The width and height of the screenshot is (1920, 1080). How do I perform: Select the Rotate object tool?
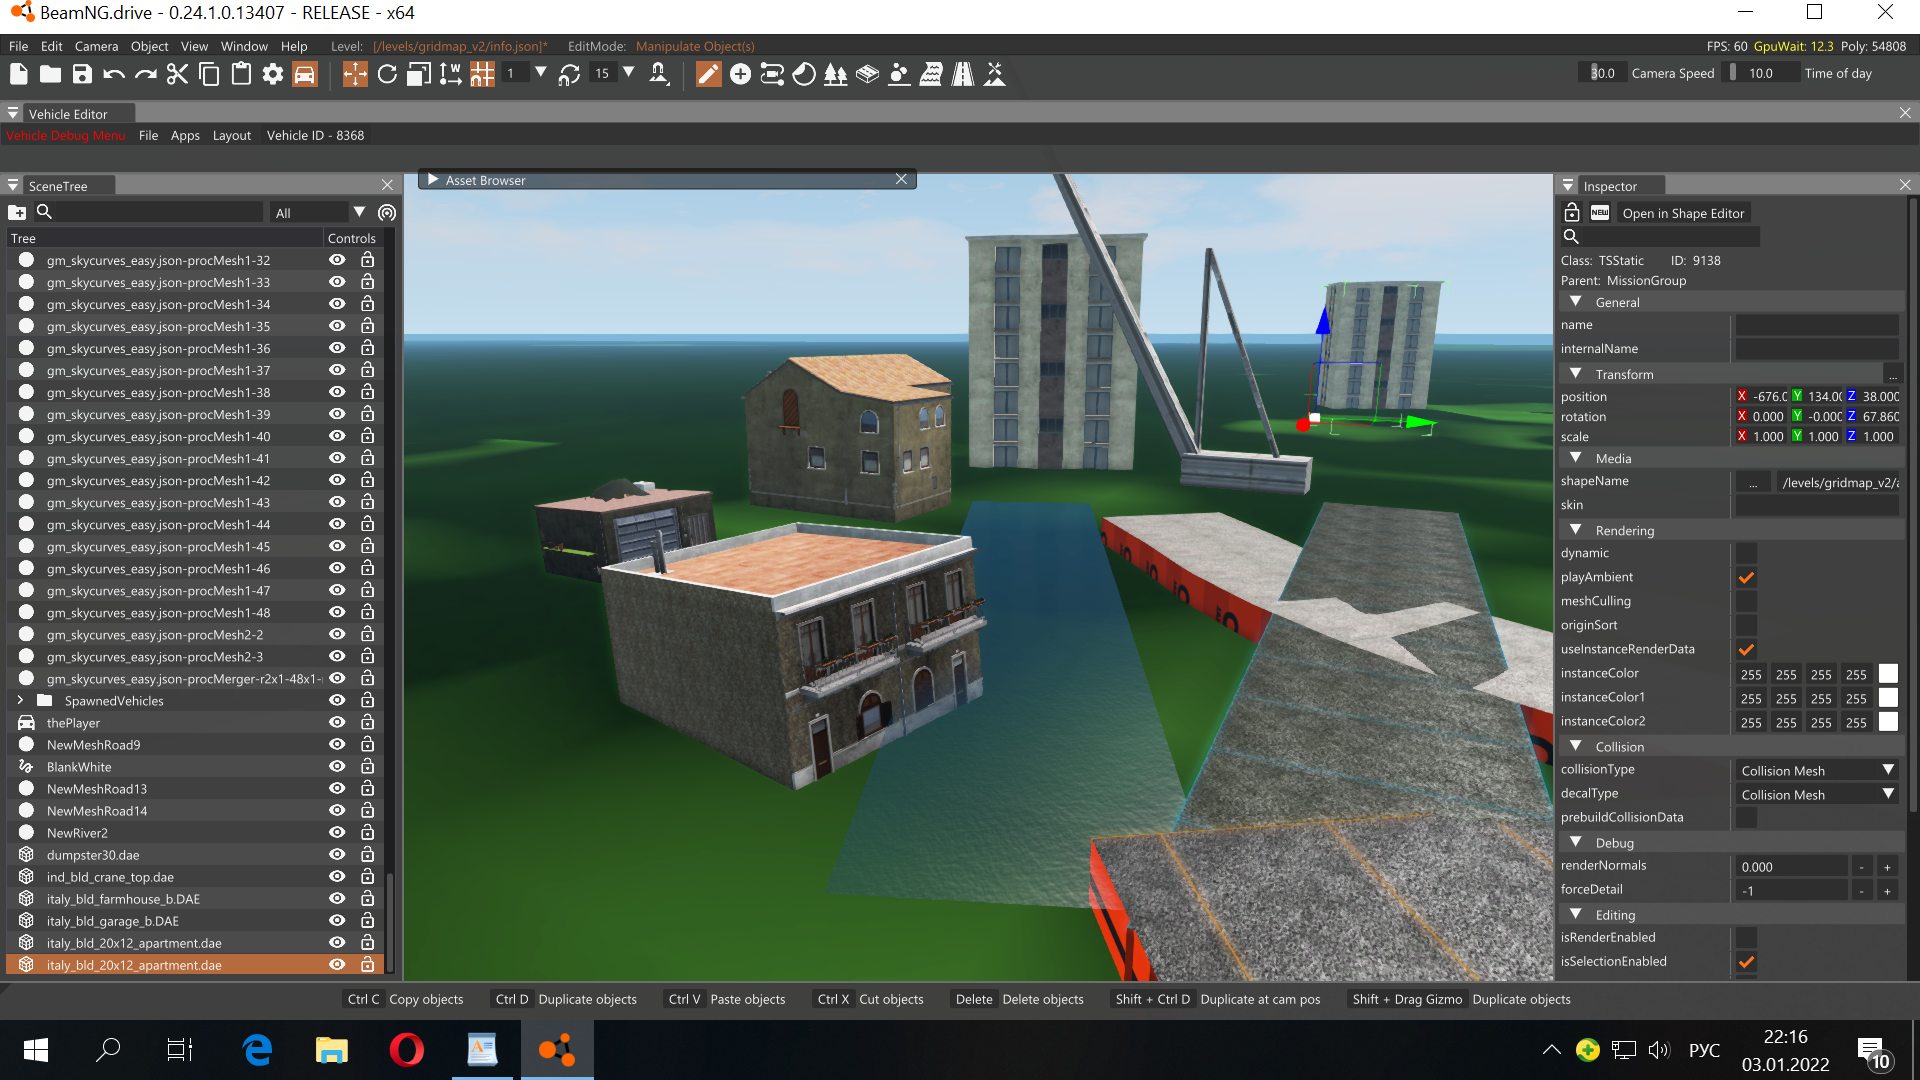point(387,74)
